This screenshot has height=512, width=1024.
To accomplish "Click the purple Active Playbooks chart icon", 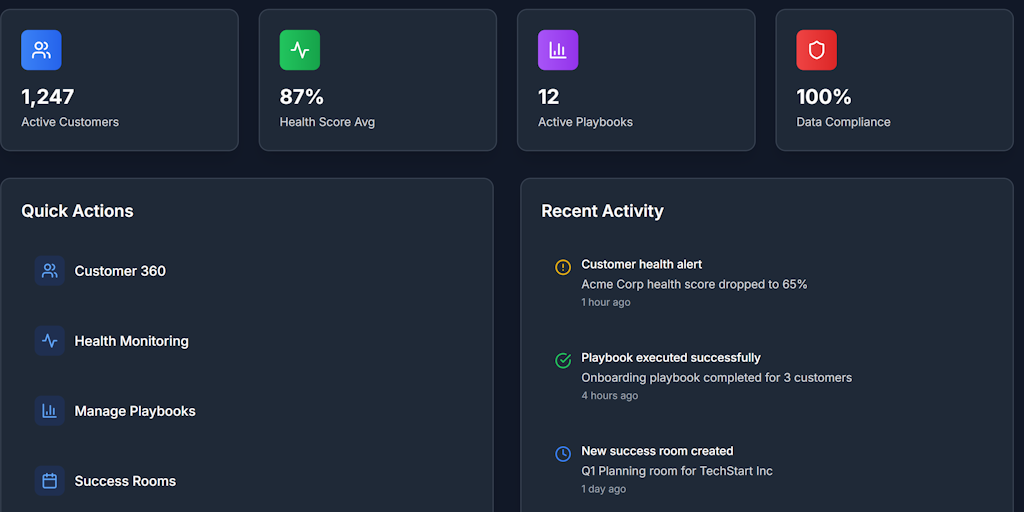I will (558, 50).
